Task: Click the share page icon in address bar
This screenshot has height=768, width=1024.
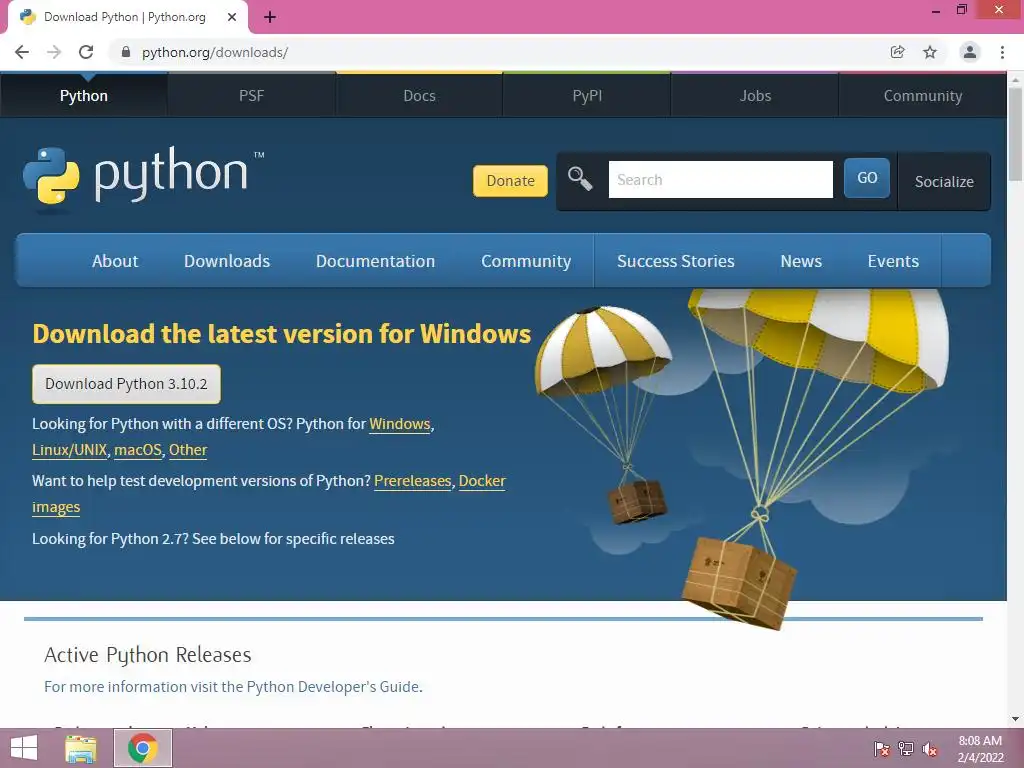Action: click(897, 52)
